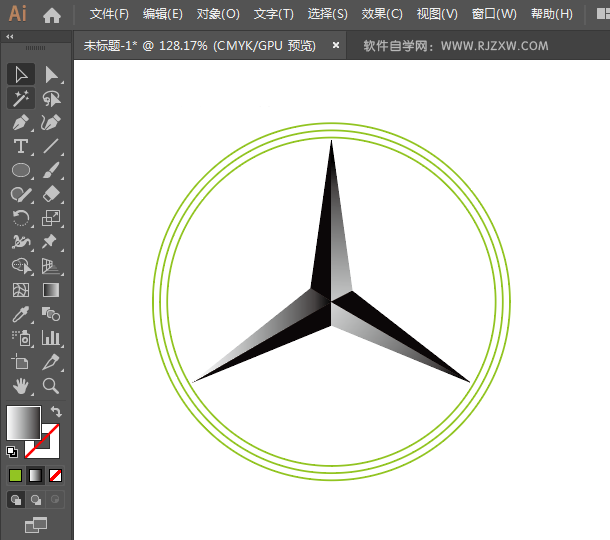610x540 pixels.
Task: Enable Draw Behind mode
Action: click(36, 500)
